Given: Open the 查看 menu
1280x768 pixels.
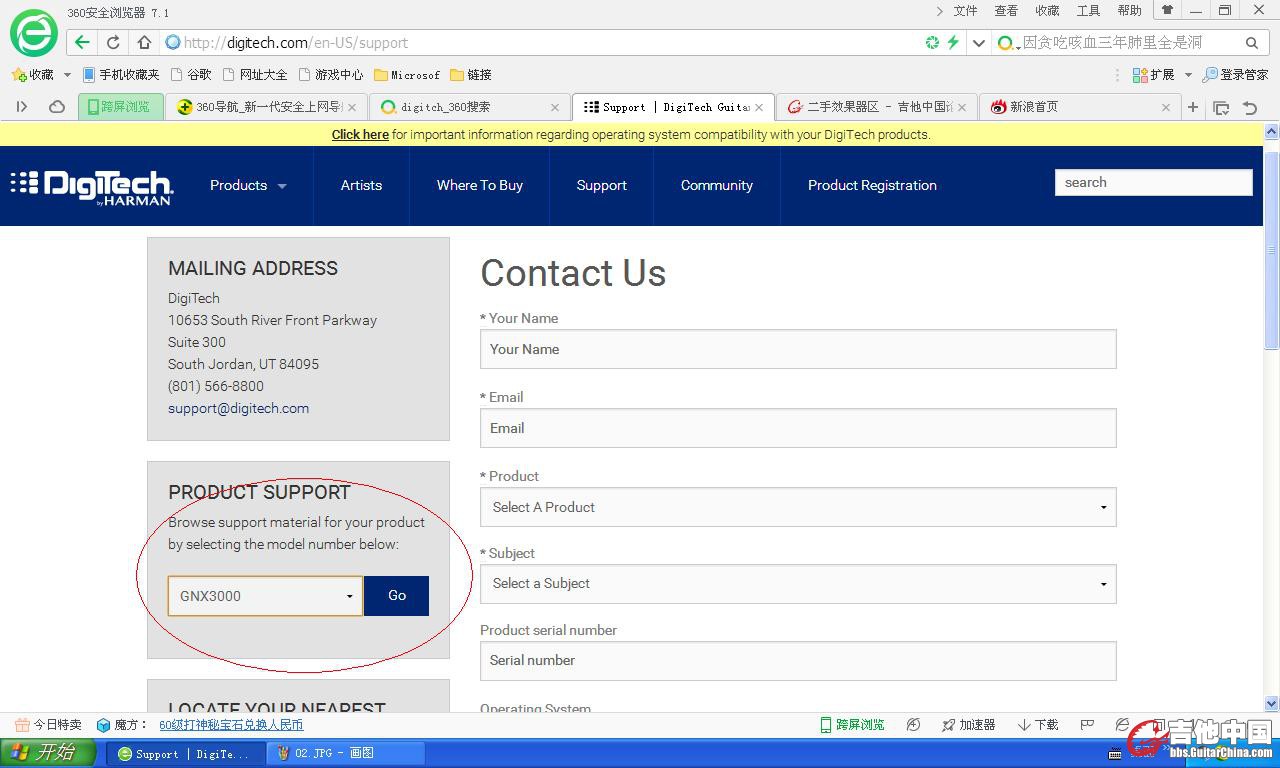Looking at the screenshot, I should click(1006, 10).
